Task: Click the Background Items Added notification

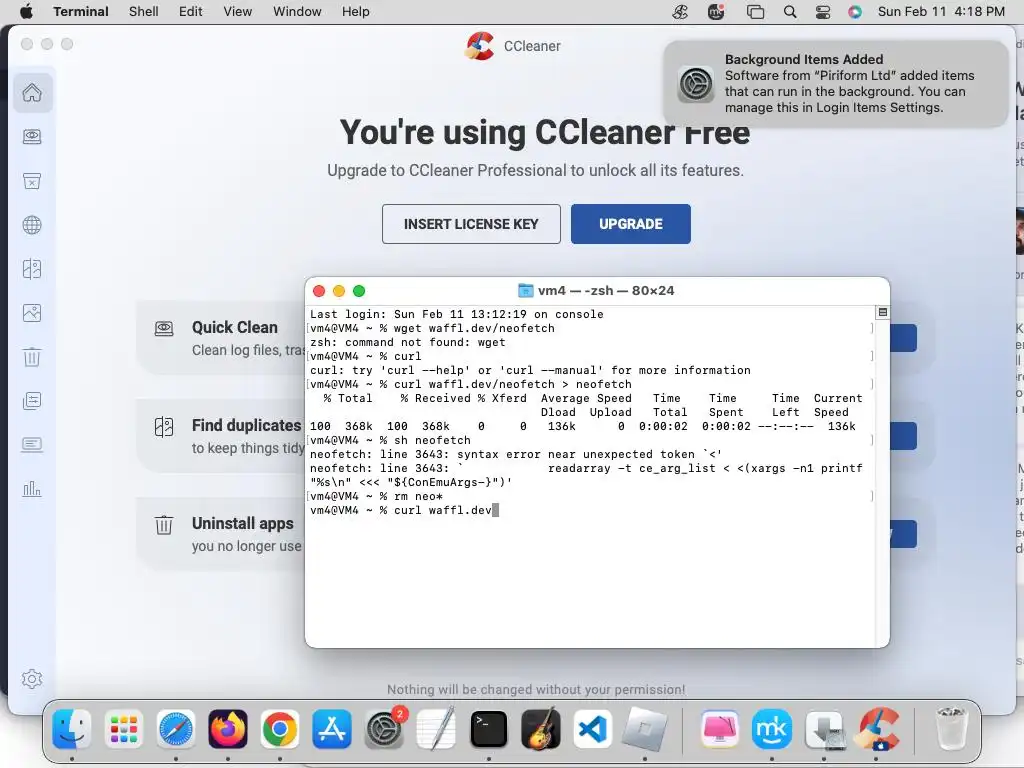Action: click(835, 84)
